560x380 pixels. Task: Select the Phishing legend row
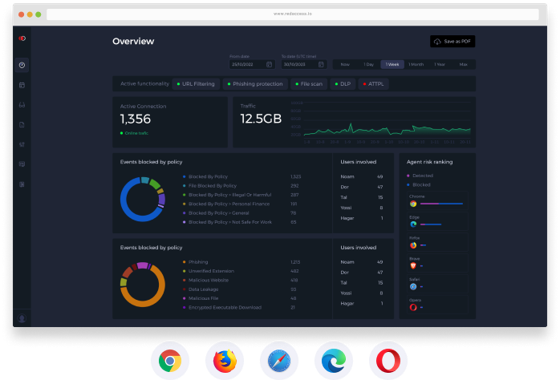coord(242,262)
